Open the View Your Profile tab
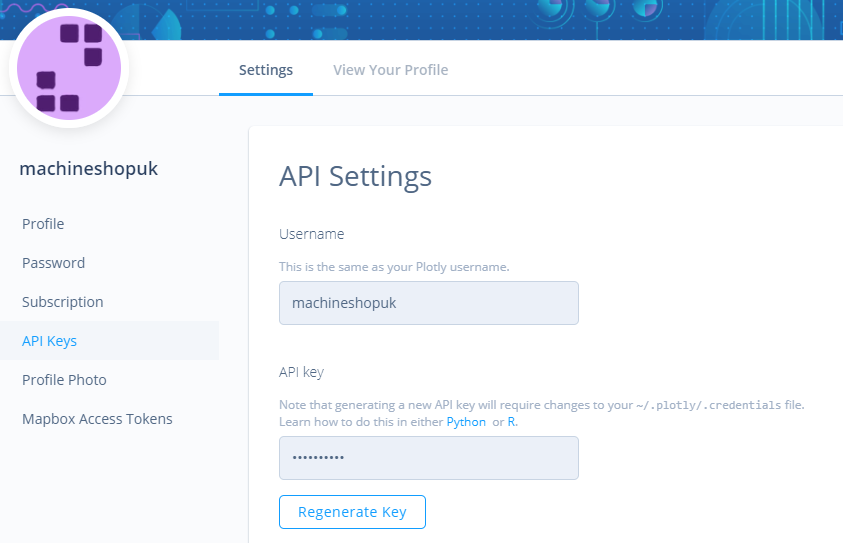 [390, 70]
